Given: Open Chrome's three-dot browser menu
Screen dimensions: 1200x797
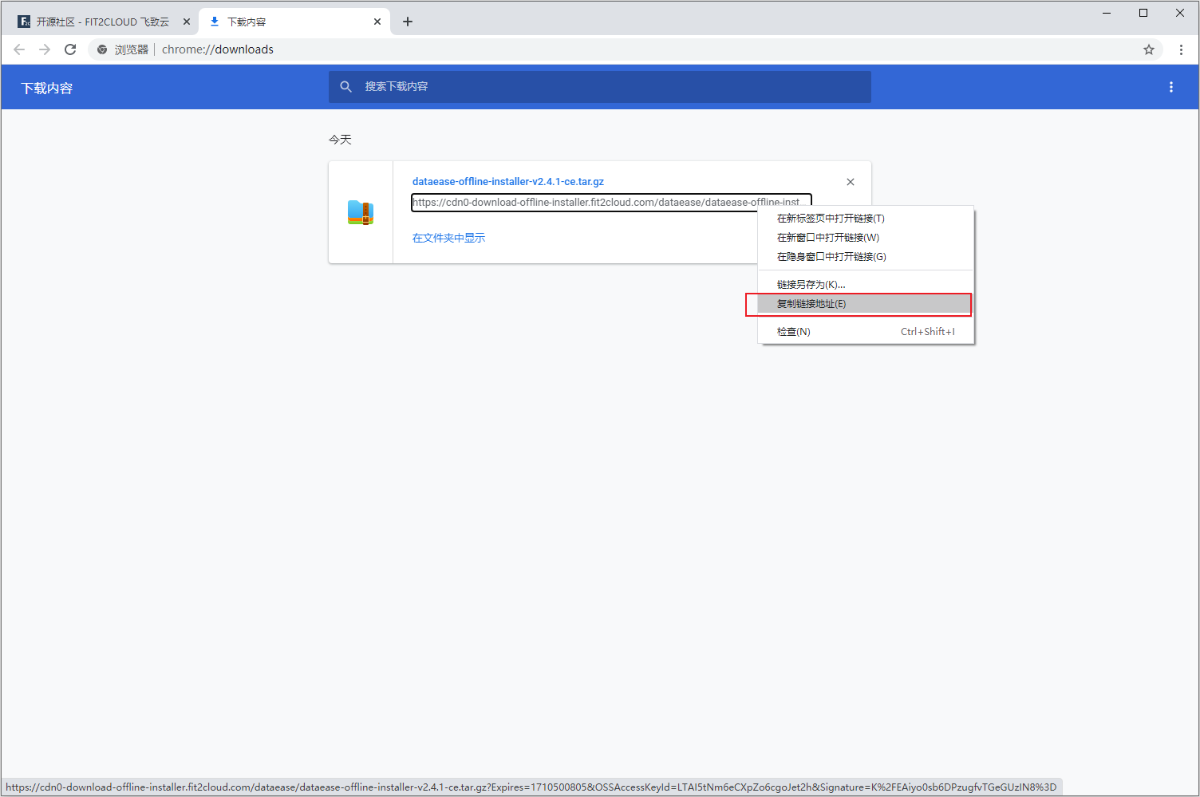Looking at the screenshot, I should click(x=1181, y=48).
